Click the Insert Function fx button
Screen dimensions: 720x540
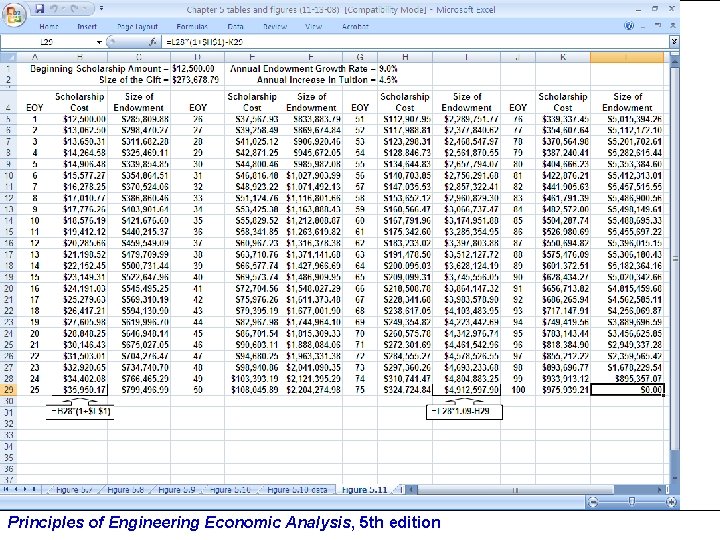[x=152, y=42]
